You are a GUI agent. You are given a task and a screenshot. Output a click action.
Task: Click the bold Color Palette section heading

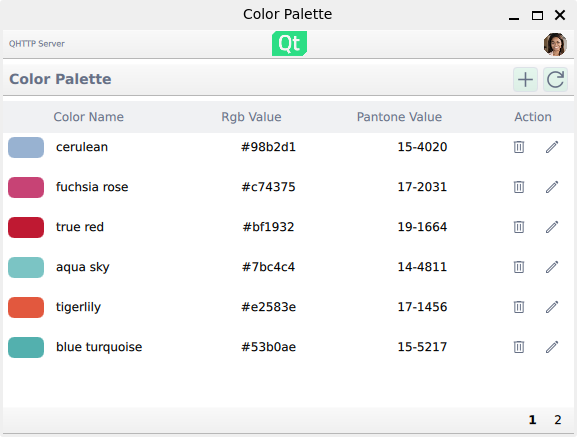coord(60,79)
